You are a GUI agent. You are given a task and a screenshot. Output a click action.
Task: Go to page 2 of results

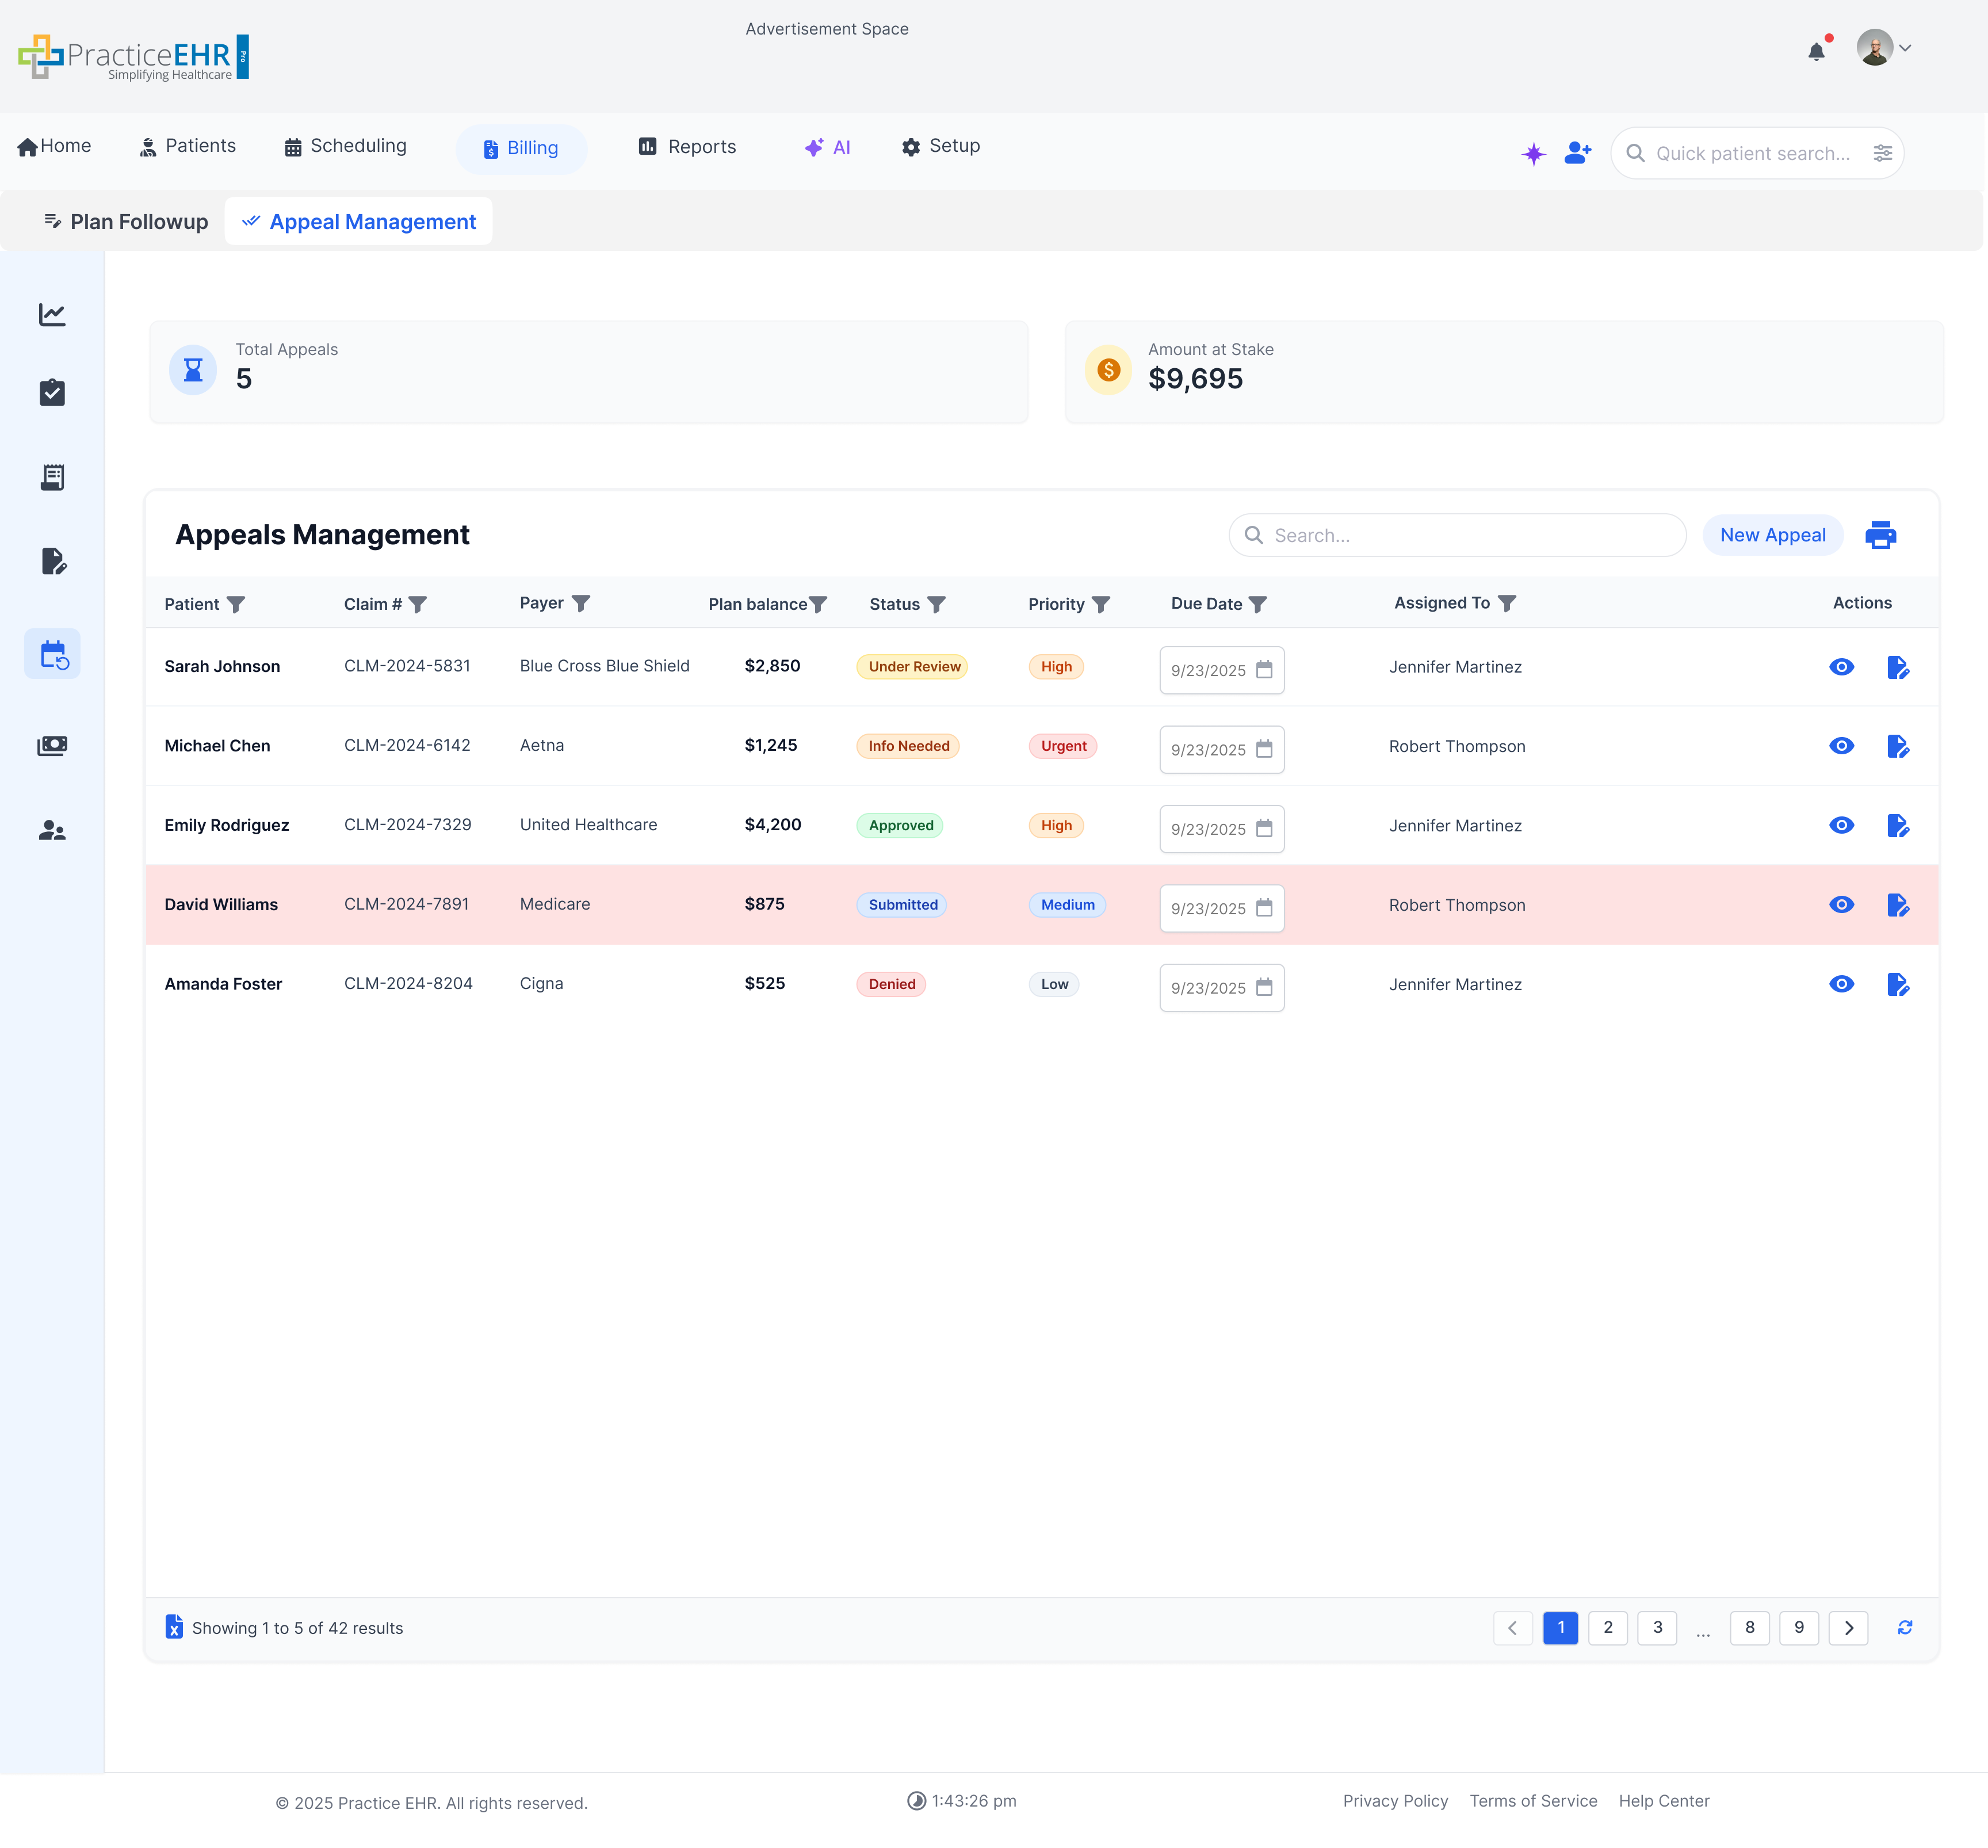1607,1627
